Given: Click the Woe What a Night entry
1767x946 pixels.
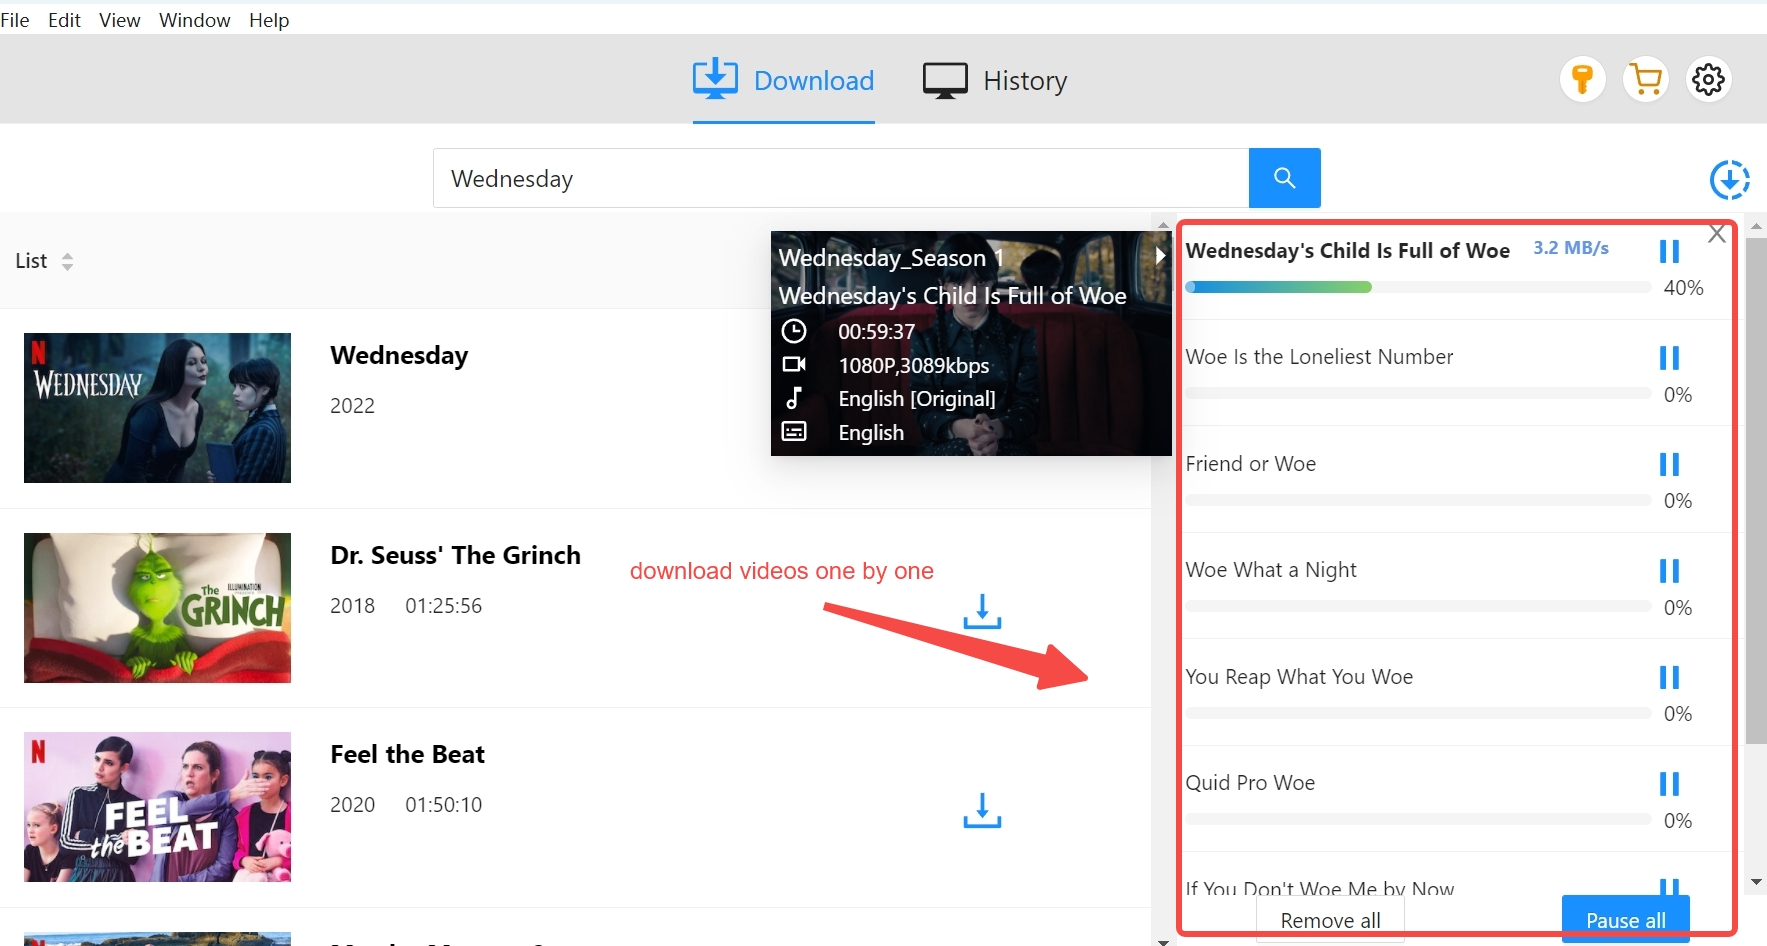Looking at the screenshot, I should (x=1271, y=570).
